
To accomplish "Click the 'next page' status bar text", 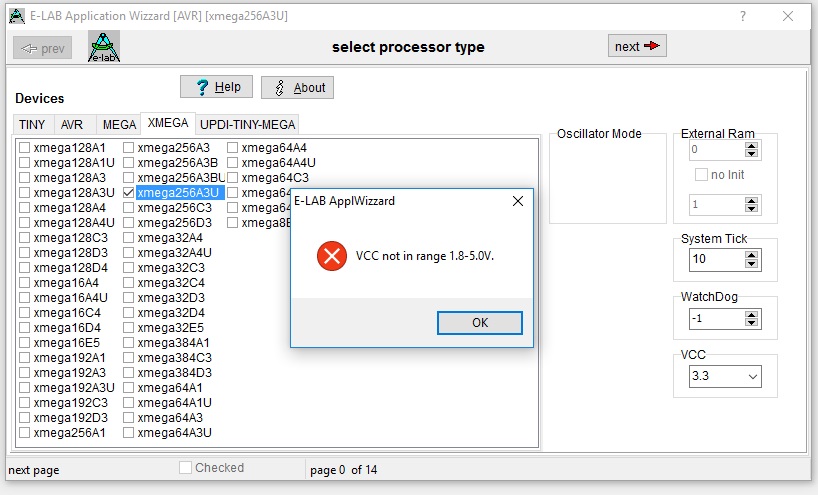I will pyautogui.click(x=34, y=470).
